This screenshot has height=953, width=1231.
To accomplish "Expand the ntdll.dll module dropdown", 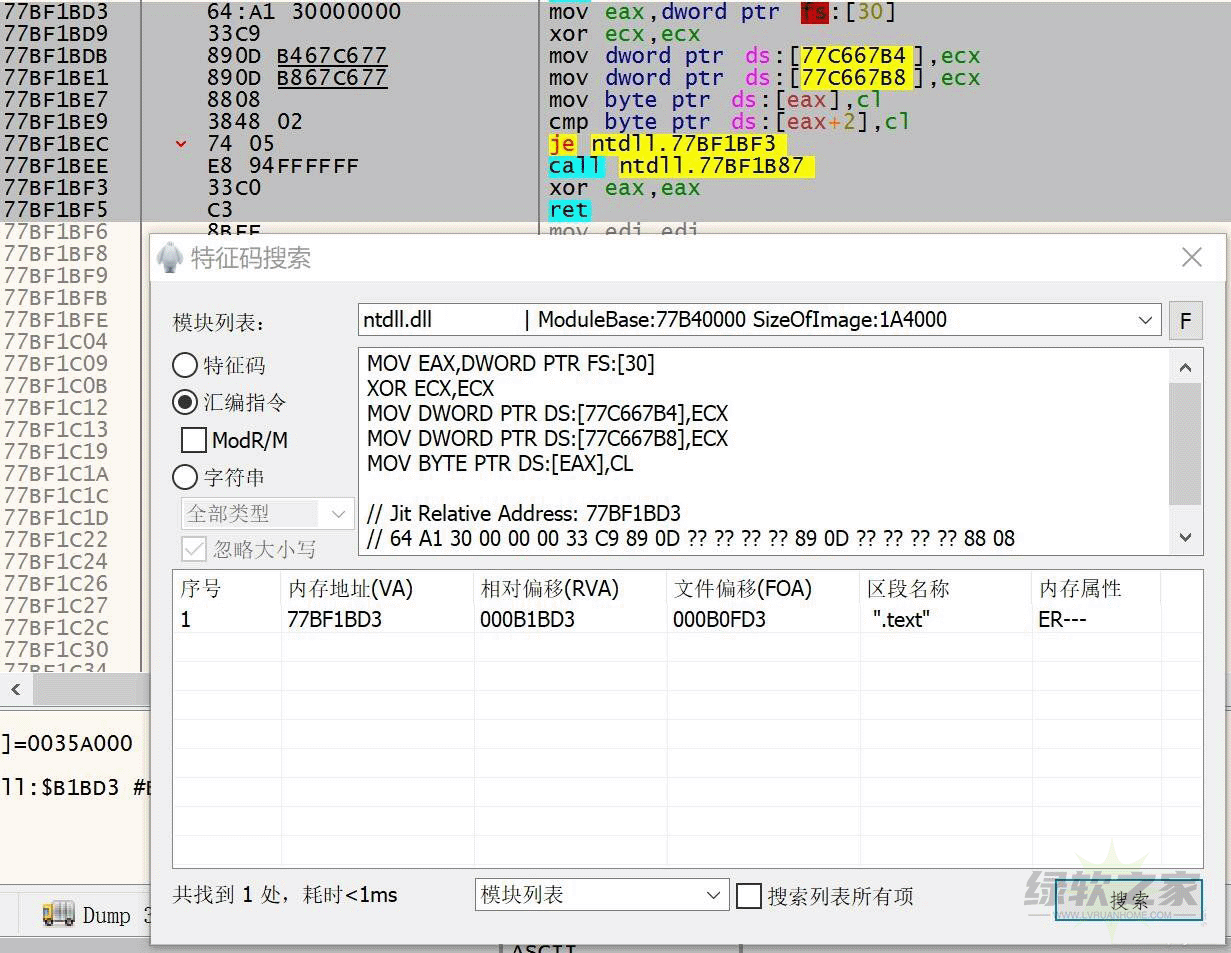I will tap(1145, 321).
